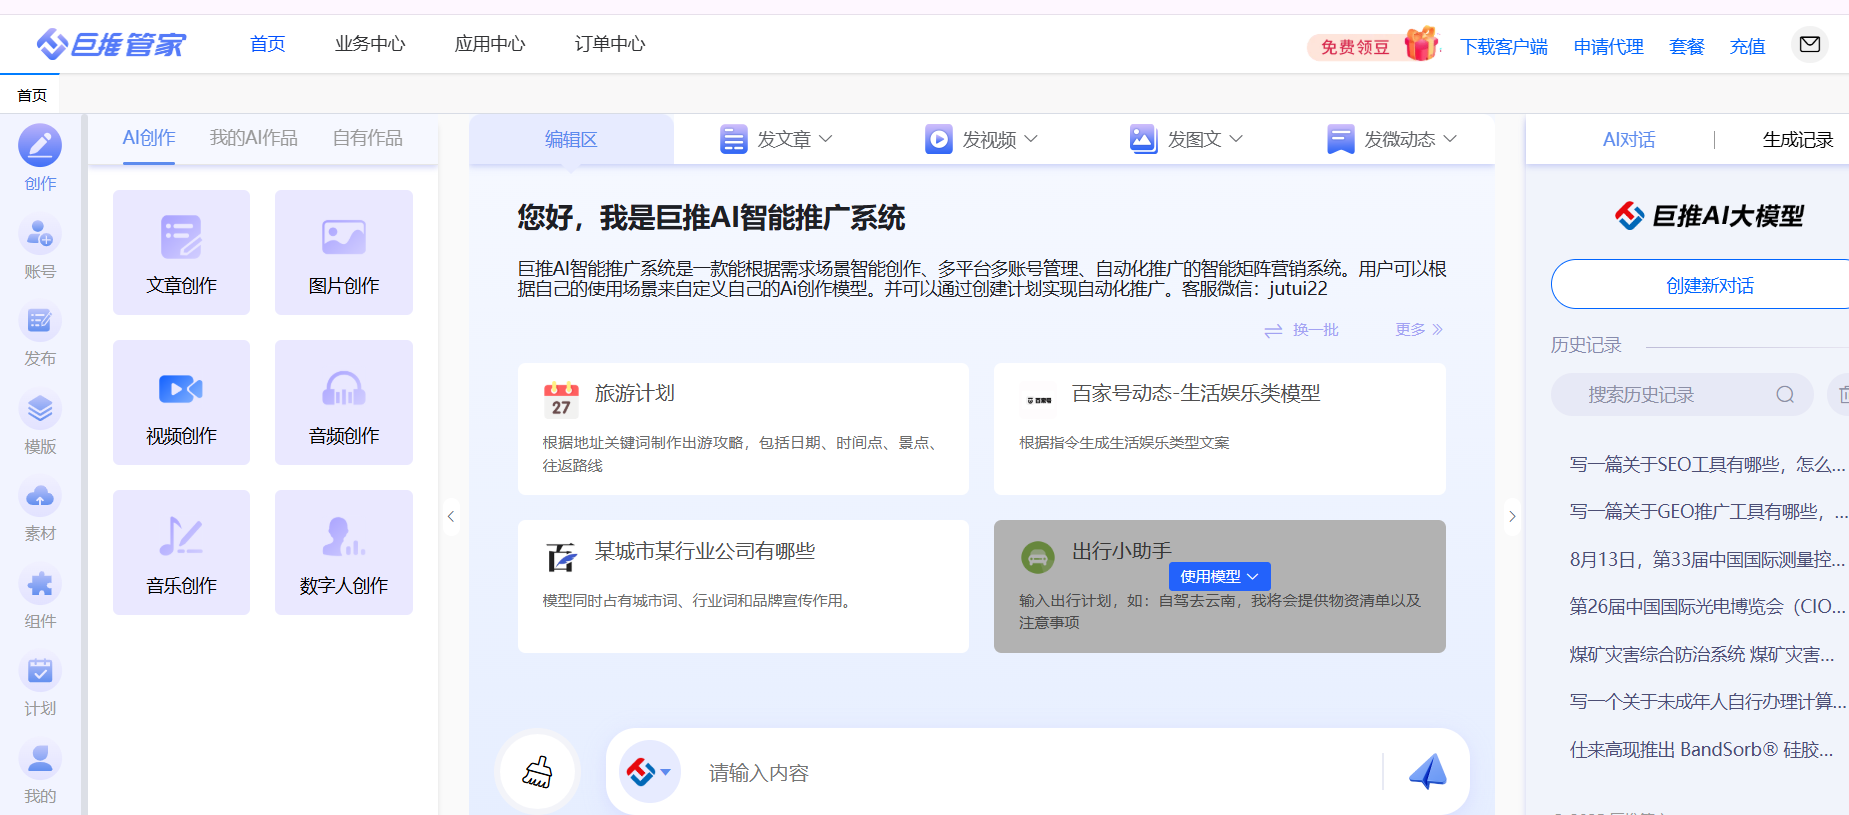Start 数字人创作 card
The image size is (1849, 815).
coord(344,552)
